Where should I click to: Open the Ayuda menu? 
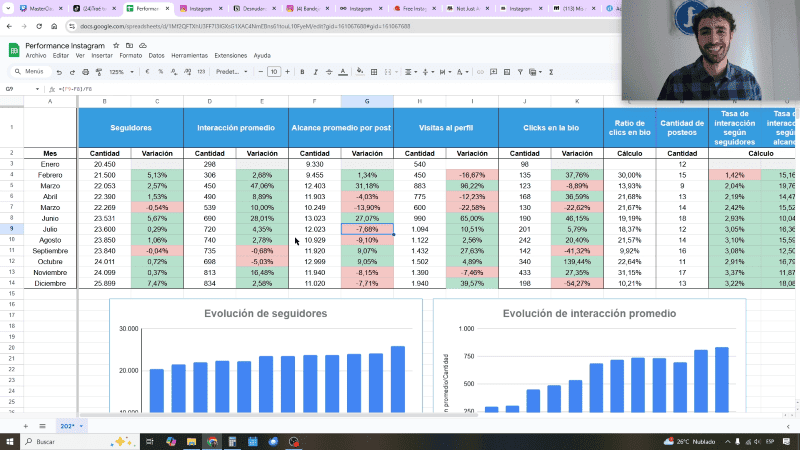pyautogui.click(x=262, y=56)
